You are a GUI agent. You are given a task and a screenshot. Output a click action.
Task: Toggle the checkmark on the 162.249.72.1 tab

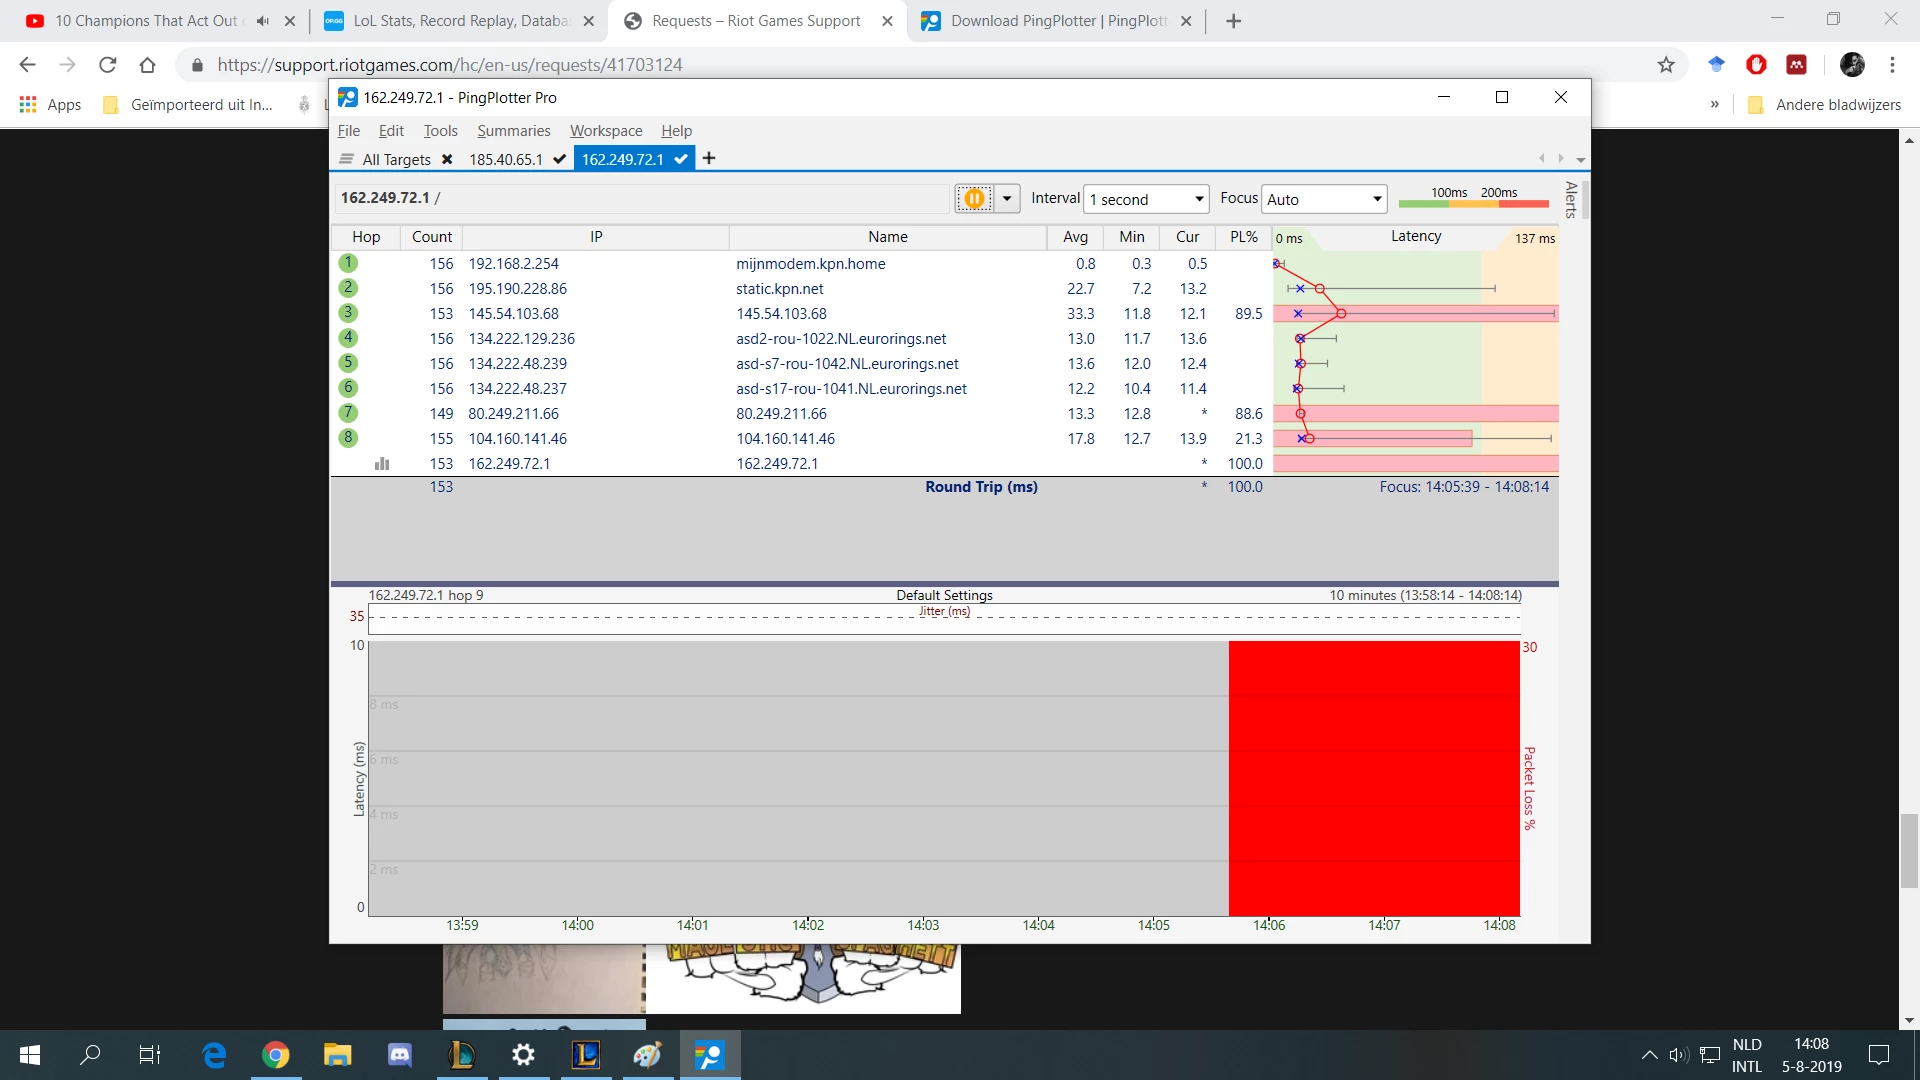[x=681, y=159]
